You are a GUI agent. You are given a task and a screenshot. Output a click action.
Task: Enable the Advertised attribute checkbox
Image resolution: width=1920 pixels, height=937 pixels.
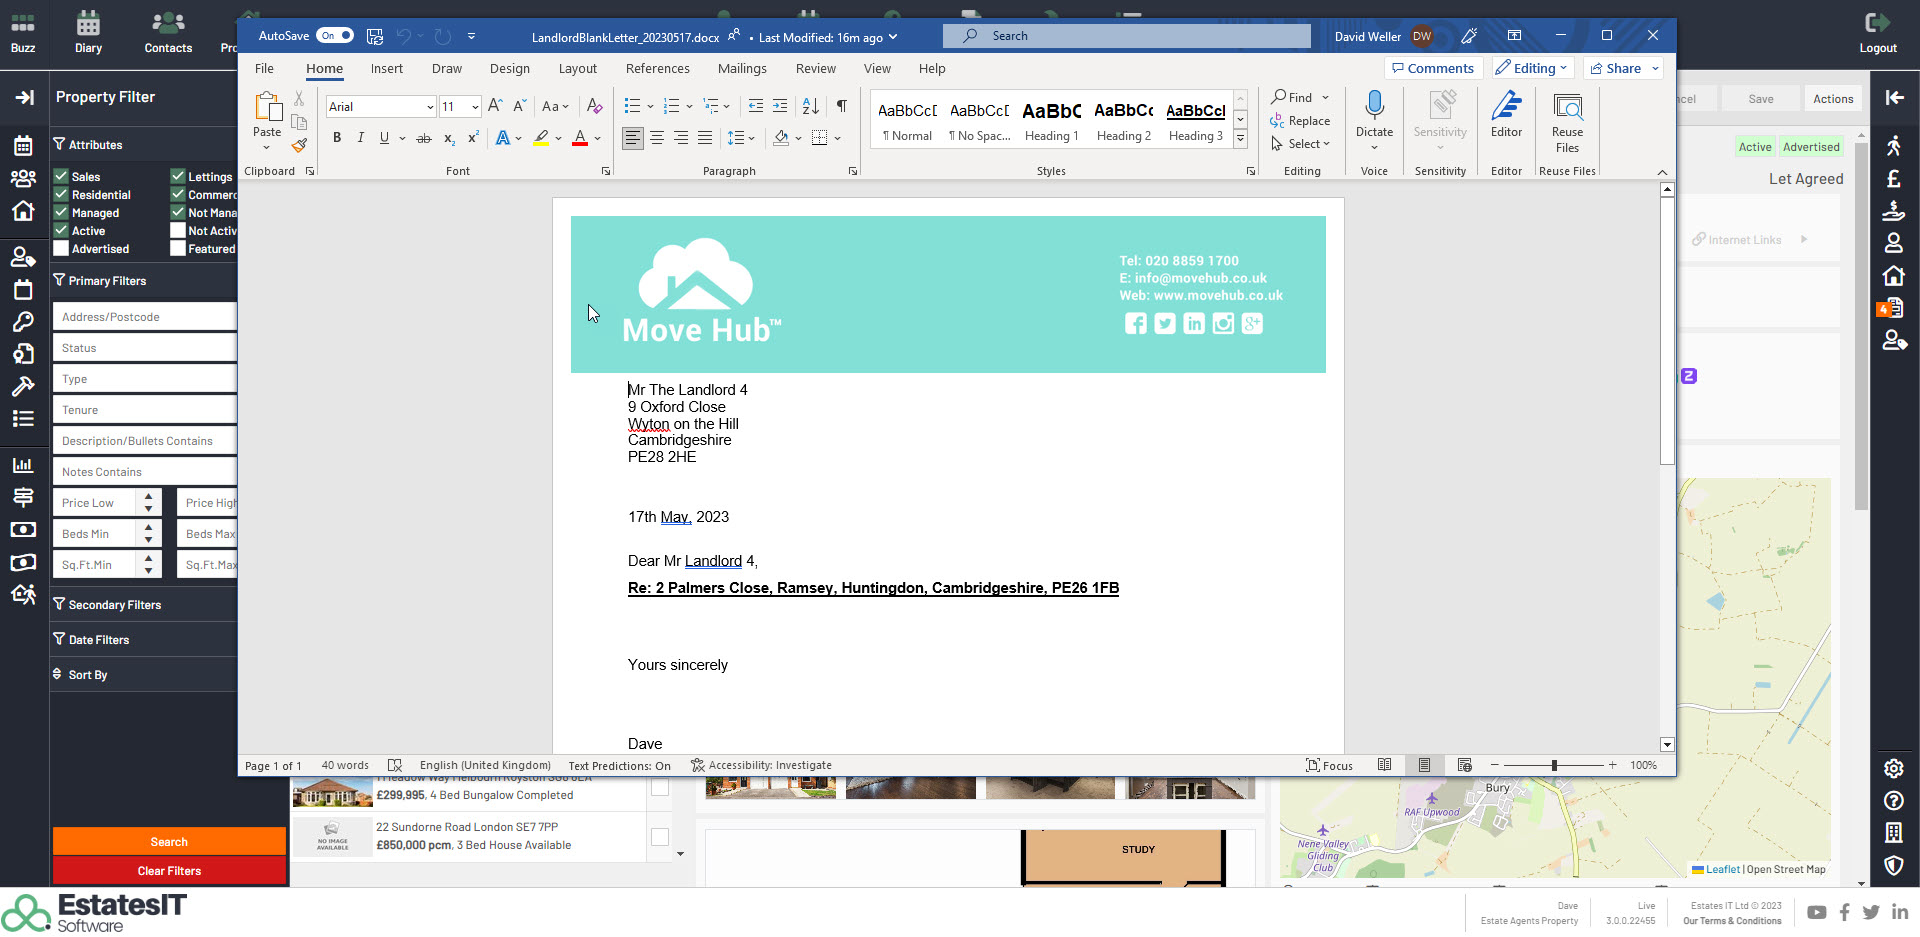click(x=61, y=249)
